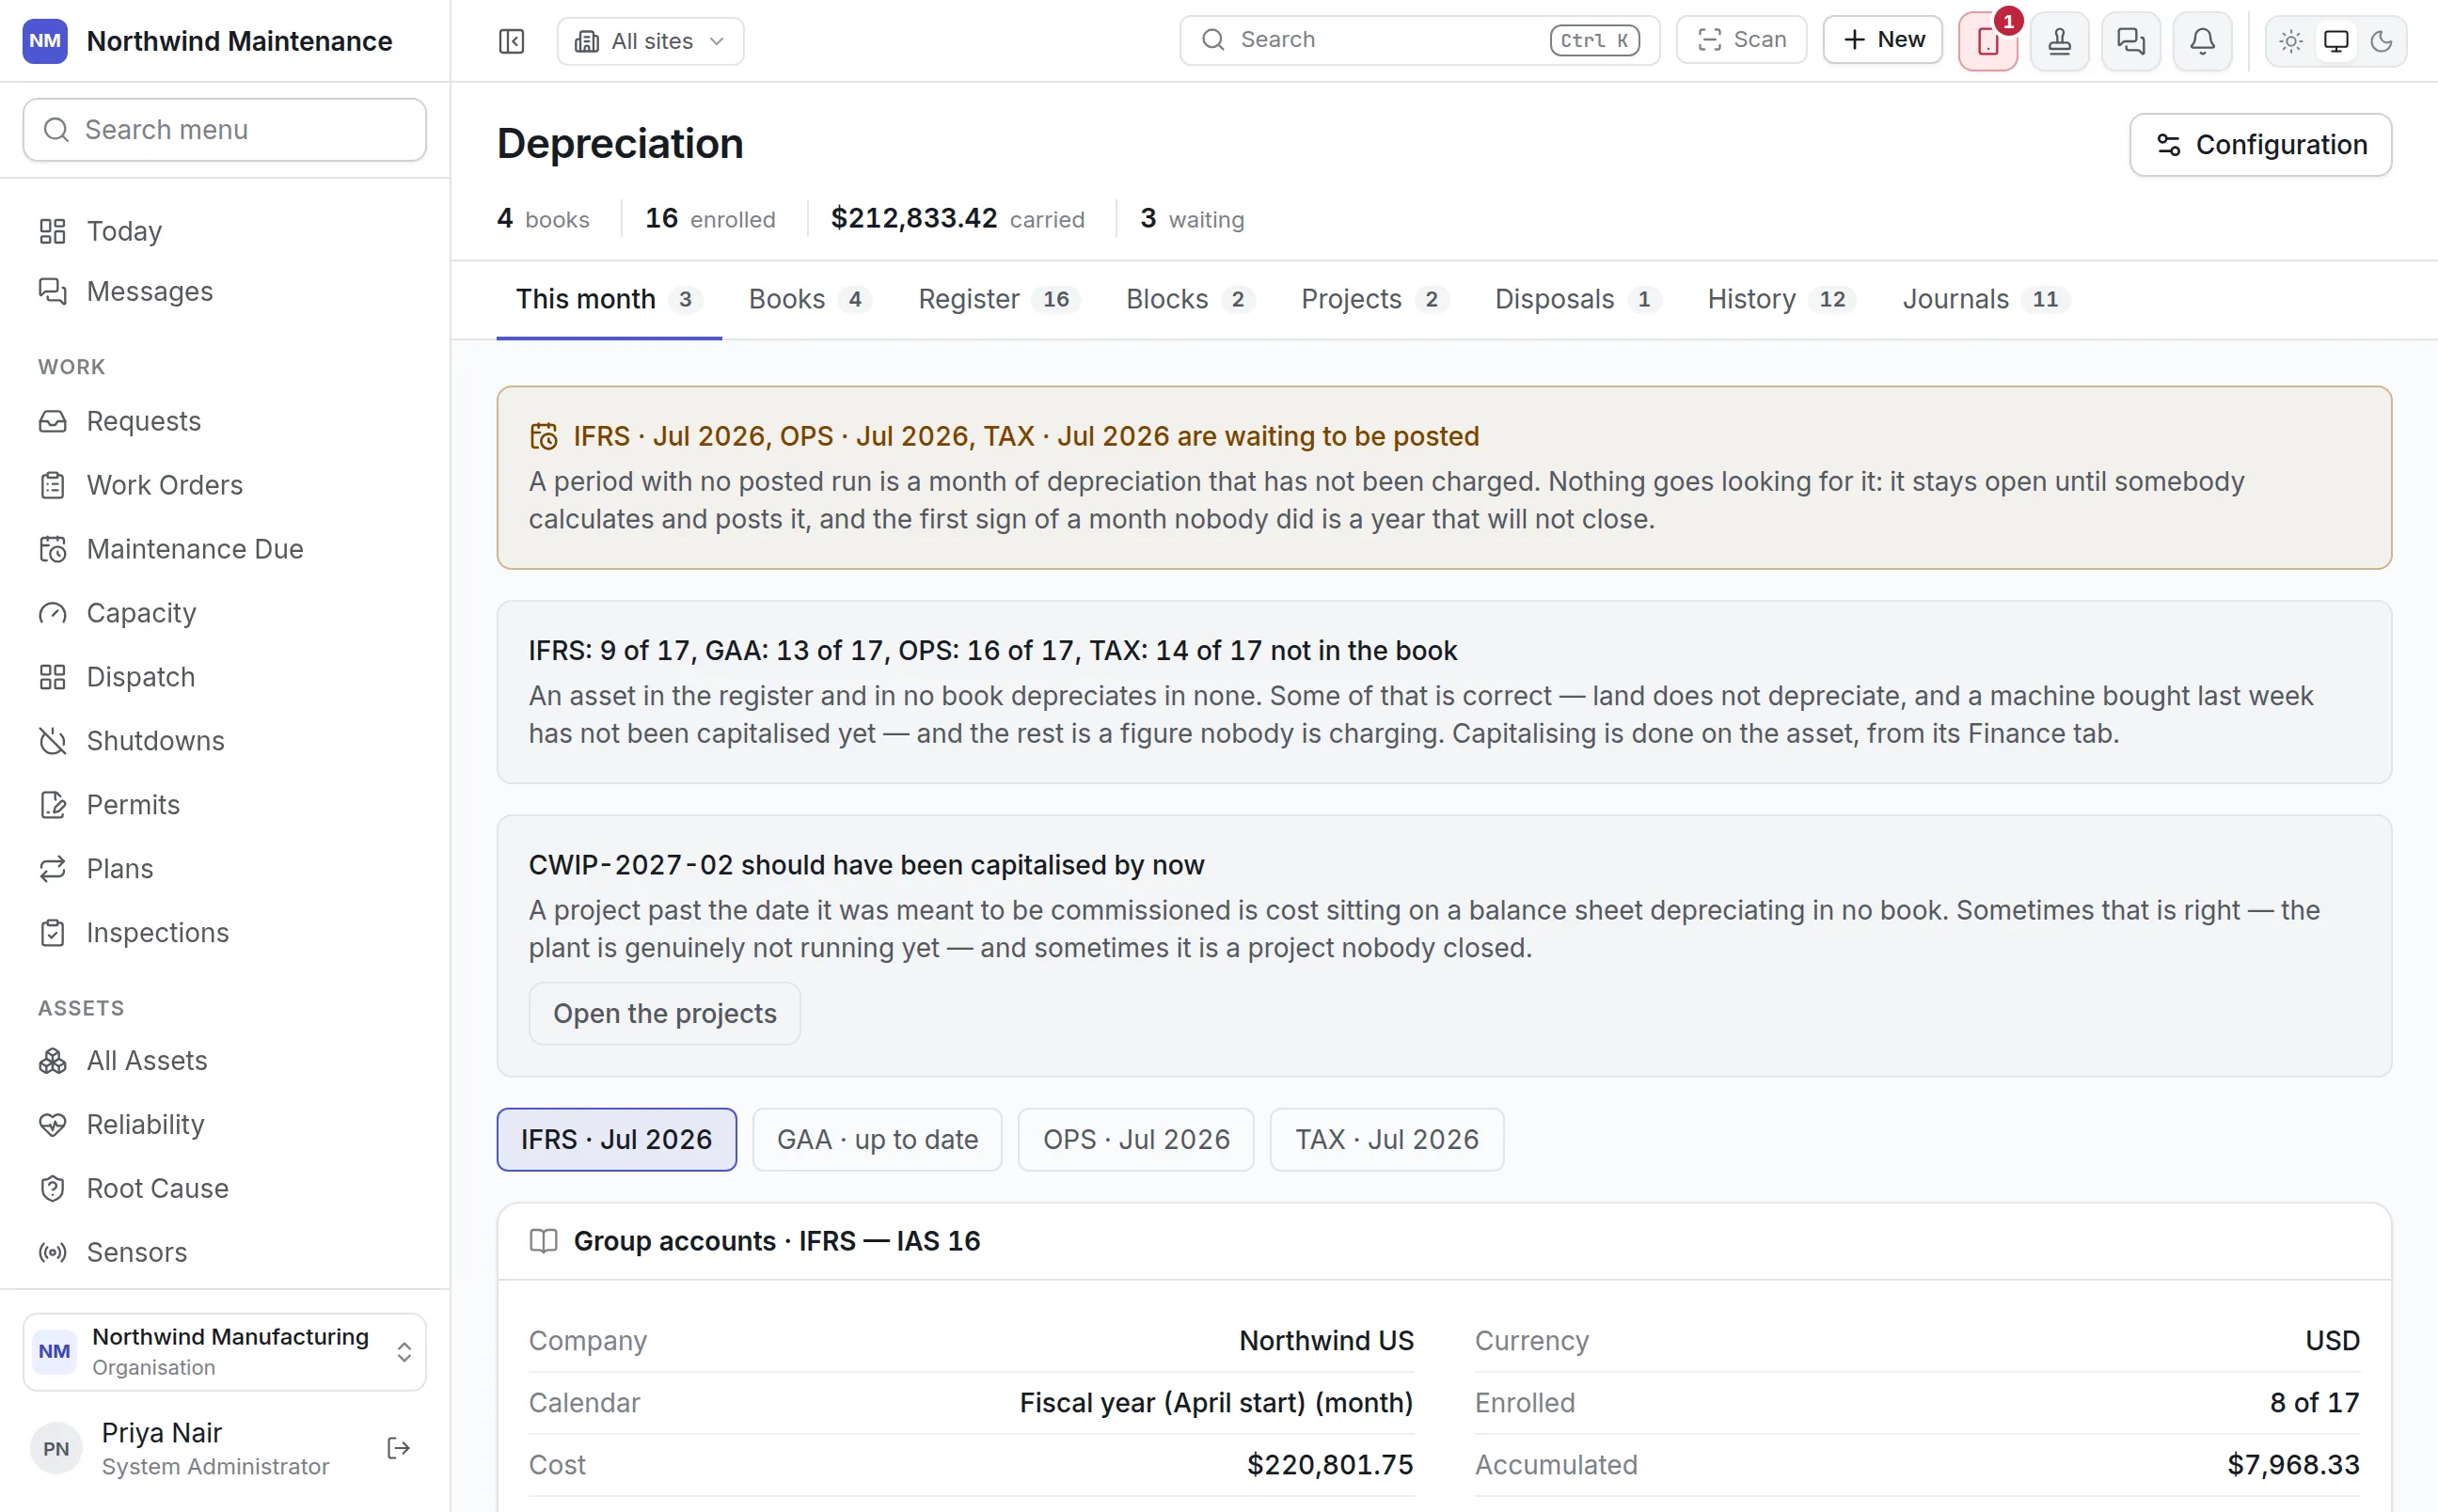Open Messages in sidebar
The width and height of the screenshot is (2438, 1512).
[225, 291]
